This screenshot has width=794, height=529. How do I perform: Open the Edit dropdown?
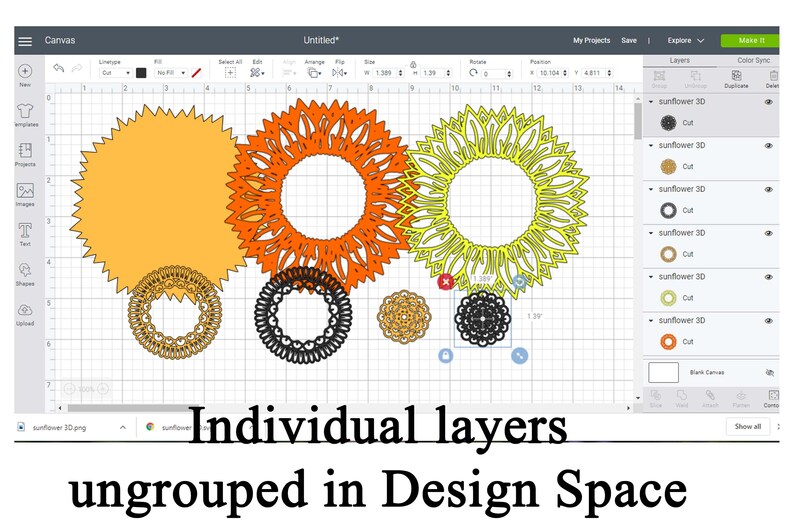click(257, 73)
